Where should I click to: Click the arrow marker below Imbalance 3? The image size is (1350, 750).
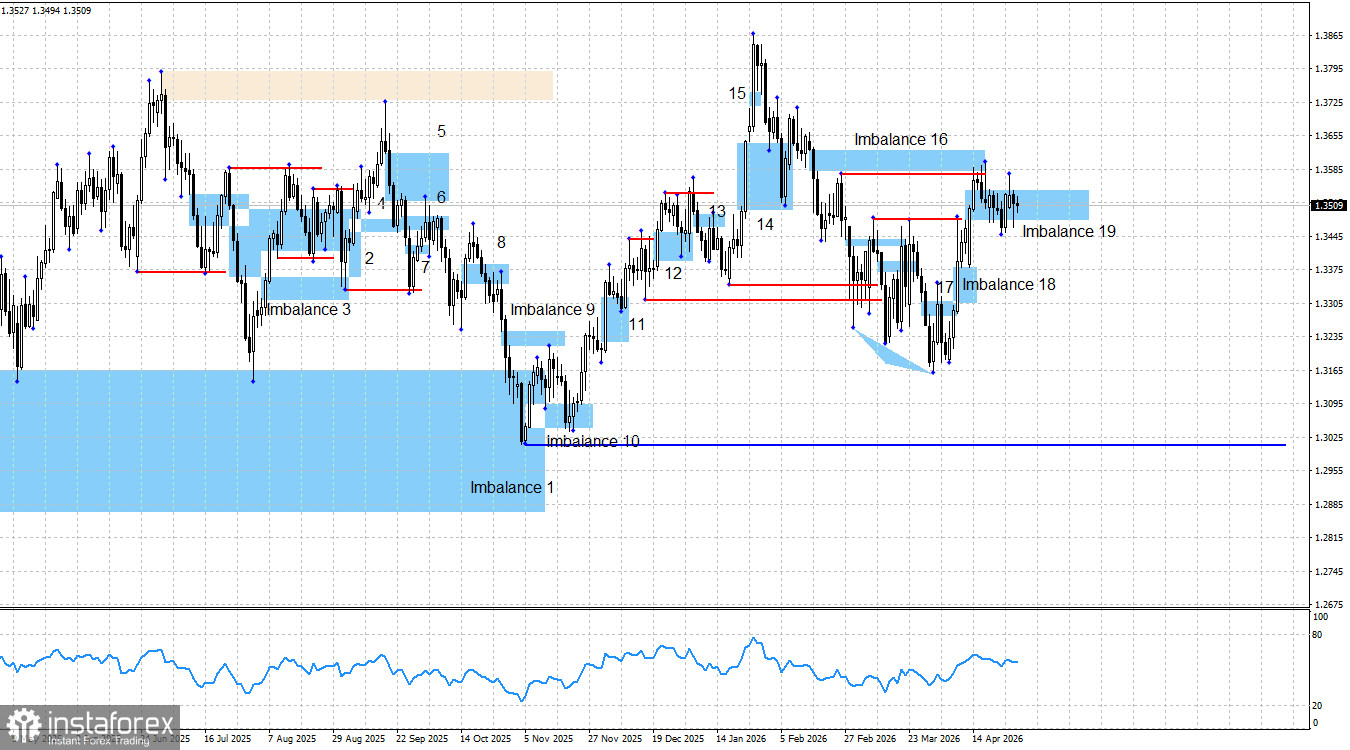coord(253,382)
